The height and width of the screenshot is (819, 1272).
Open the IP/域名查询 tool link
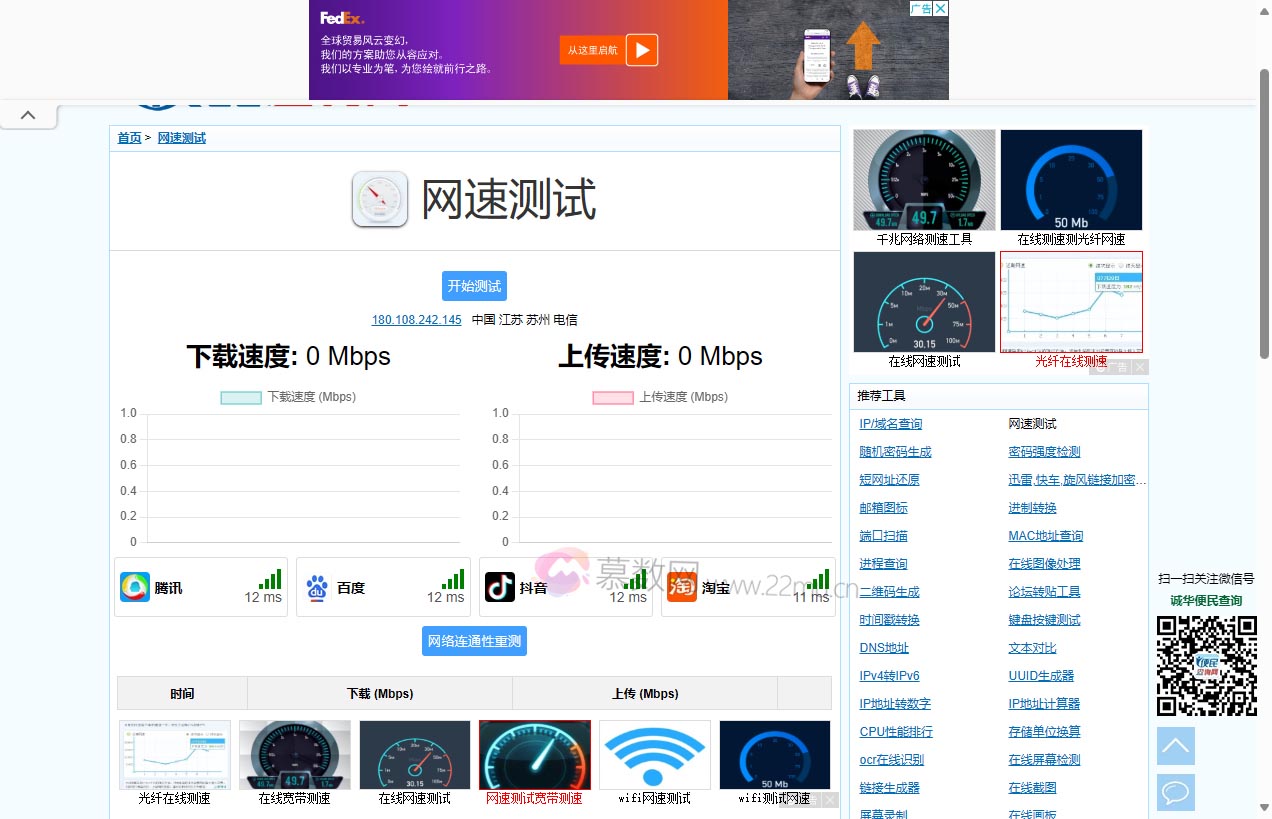[890, 423]
